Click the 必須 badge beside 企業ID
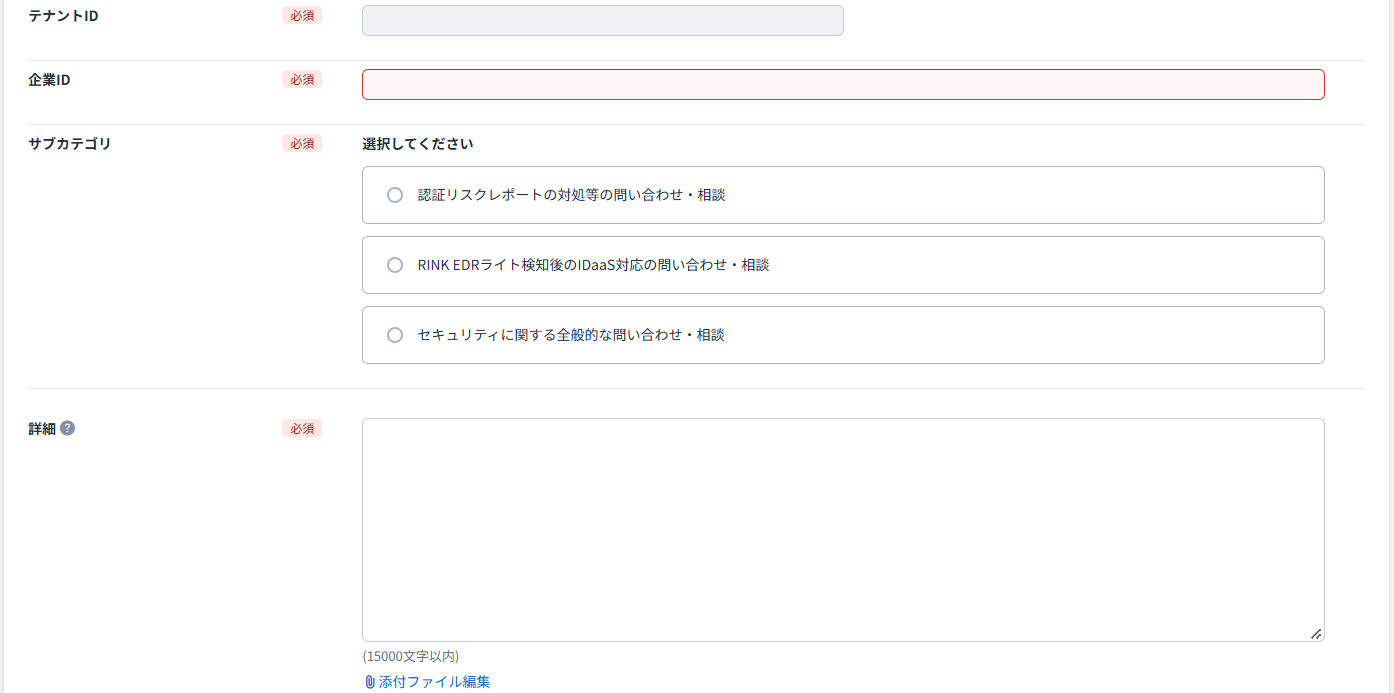 (302, 79)
